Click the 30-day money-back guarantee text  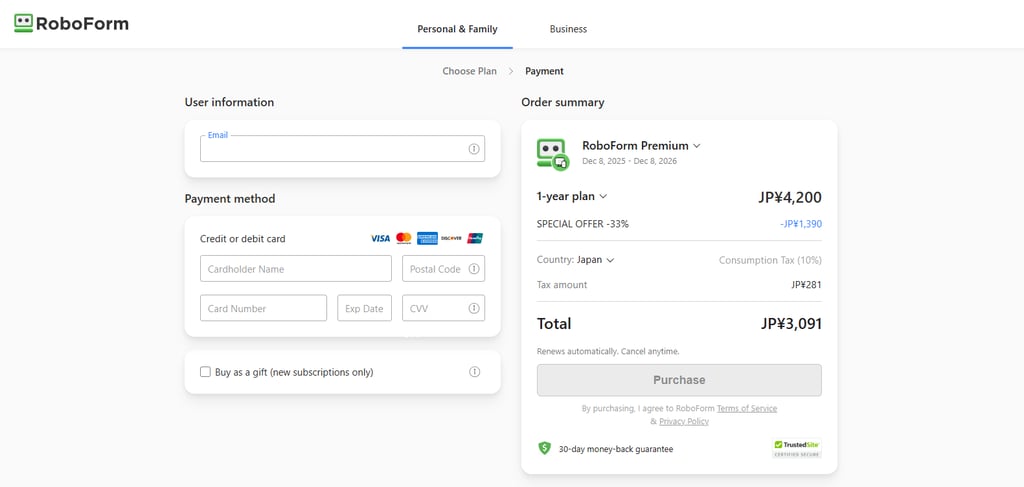tap(616, 449)
